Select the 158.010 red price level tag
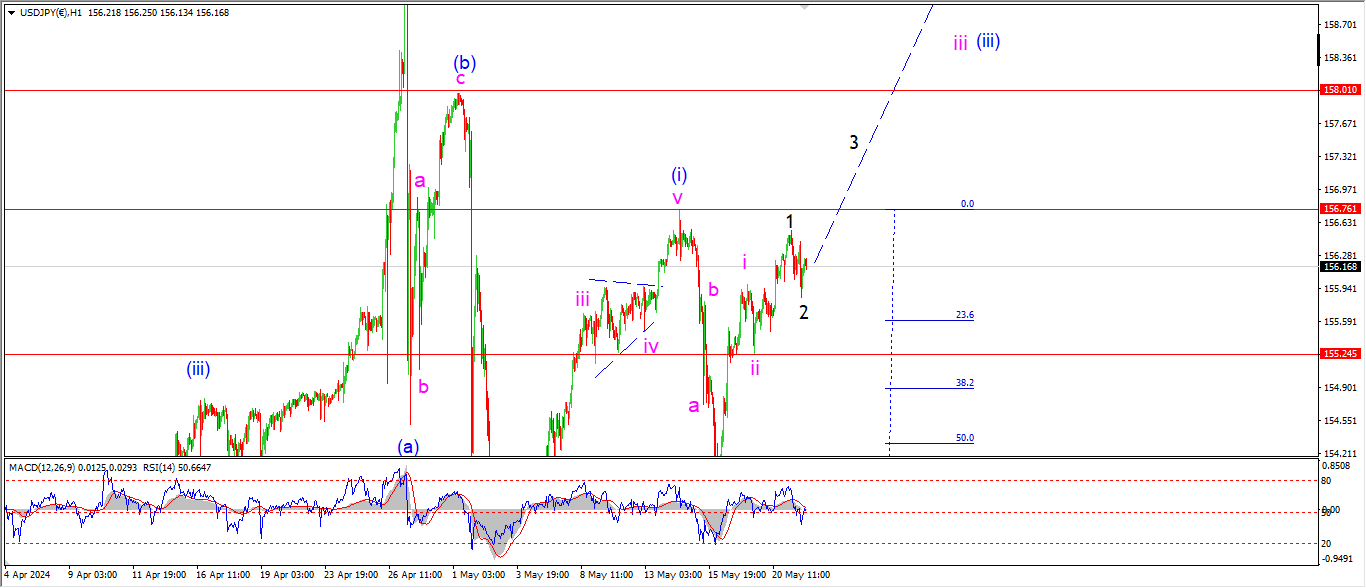The width and height of the screenshot is (1366, 588). click(x=1339, y=90)
